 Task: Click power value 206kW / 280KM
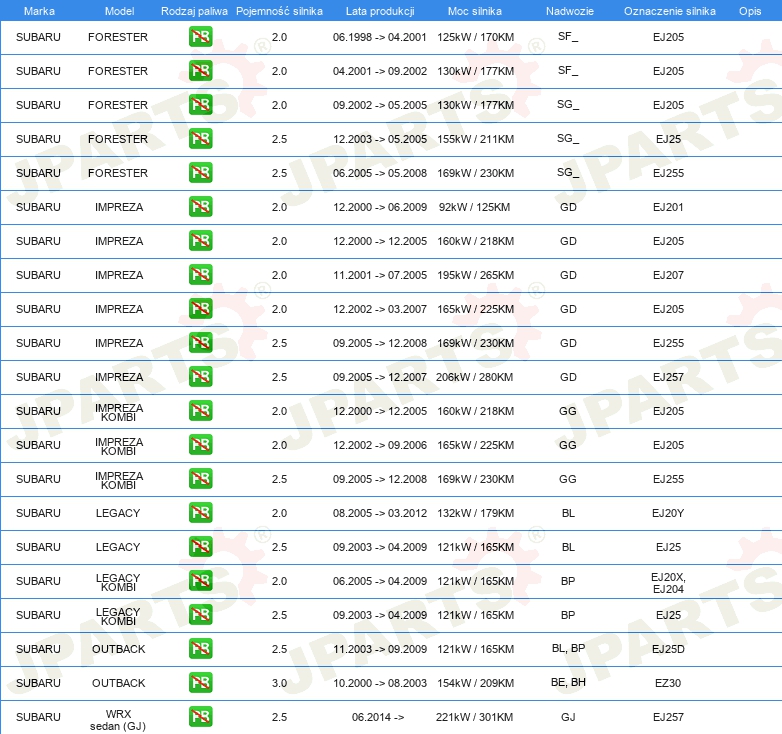point(474,377)
